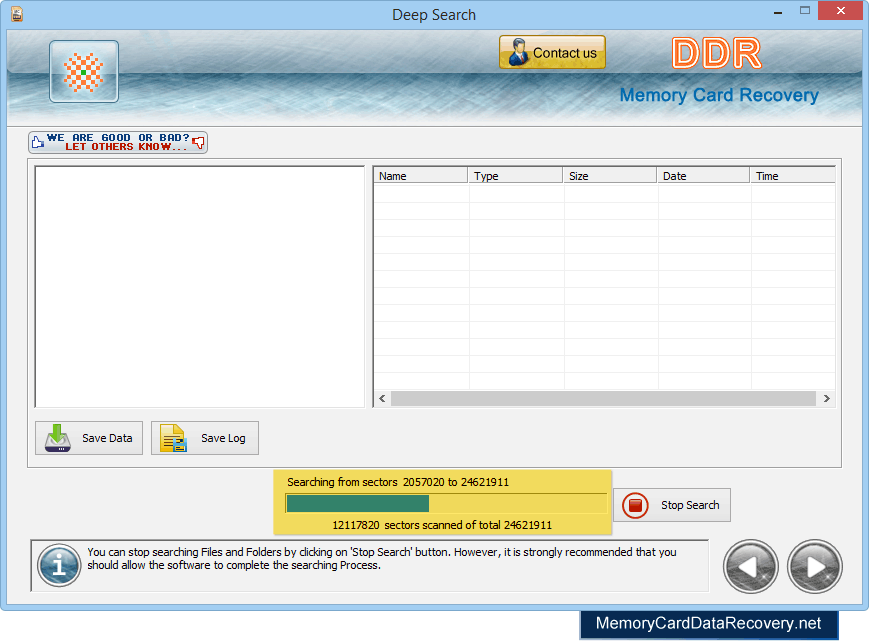Viewport: 869px width, 641px height.
Task: Click the application icon in the title bar
Action: point(17,14)
